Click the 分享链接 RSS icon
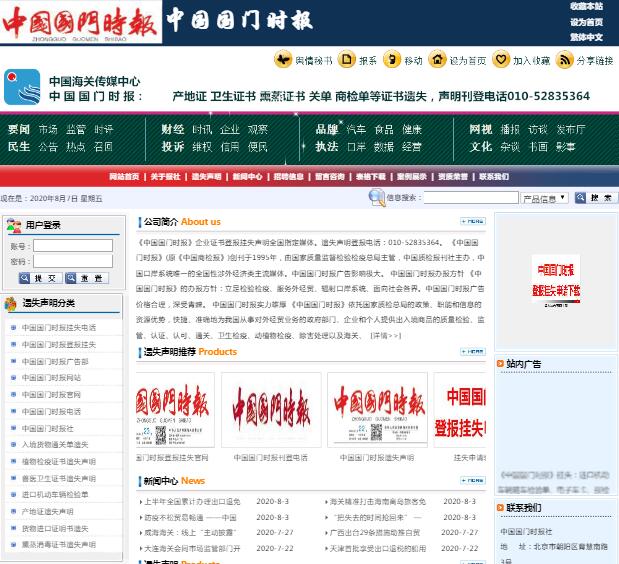This screenshot has width=619, height=564. [565, 60]
